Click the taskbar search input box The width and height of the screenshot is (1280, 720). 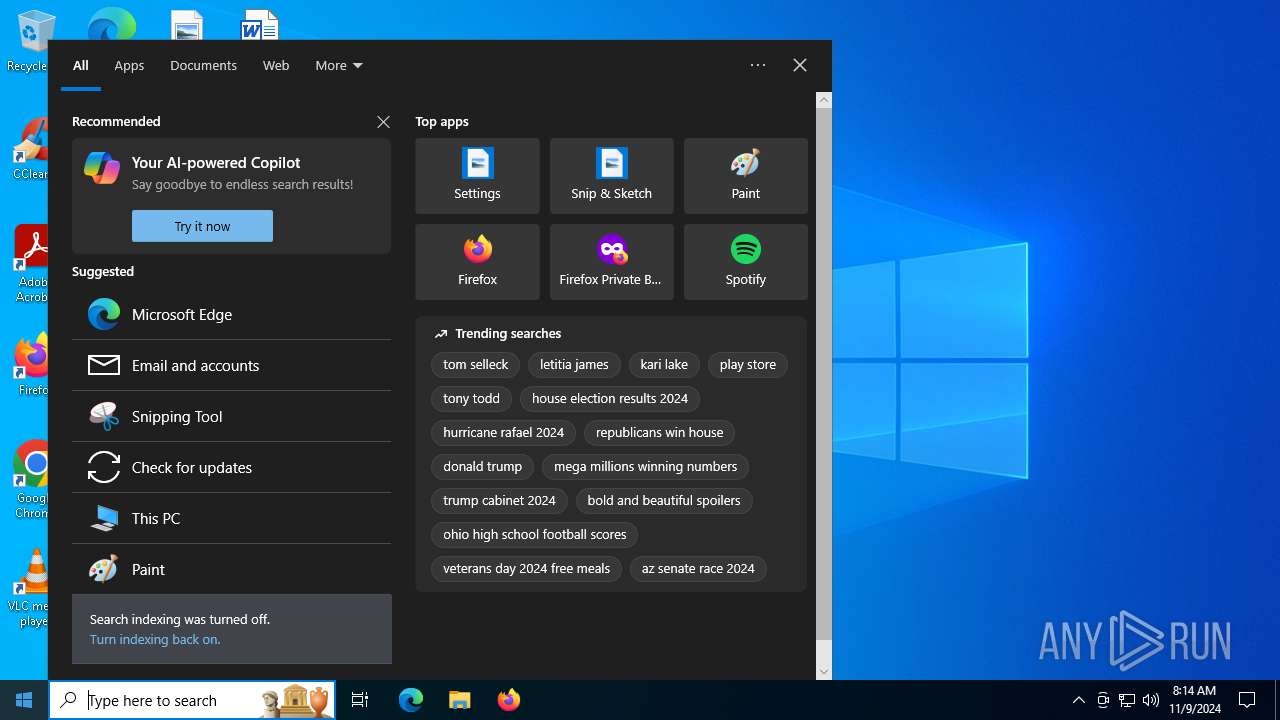click(x=193, y=700)
